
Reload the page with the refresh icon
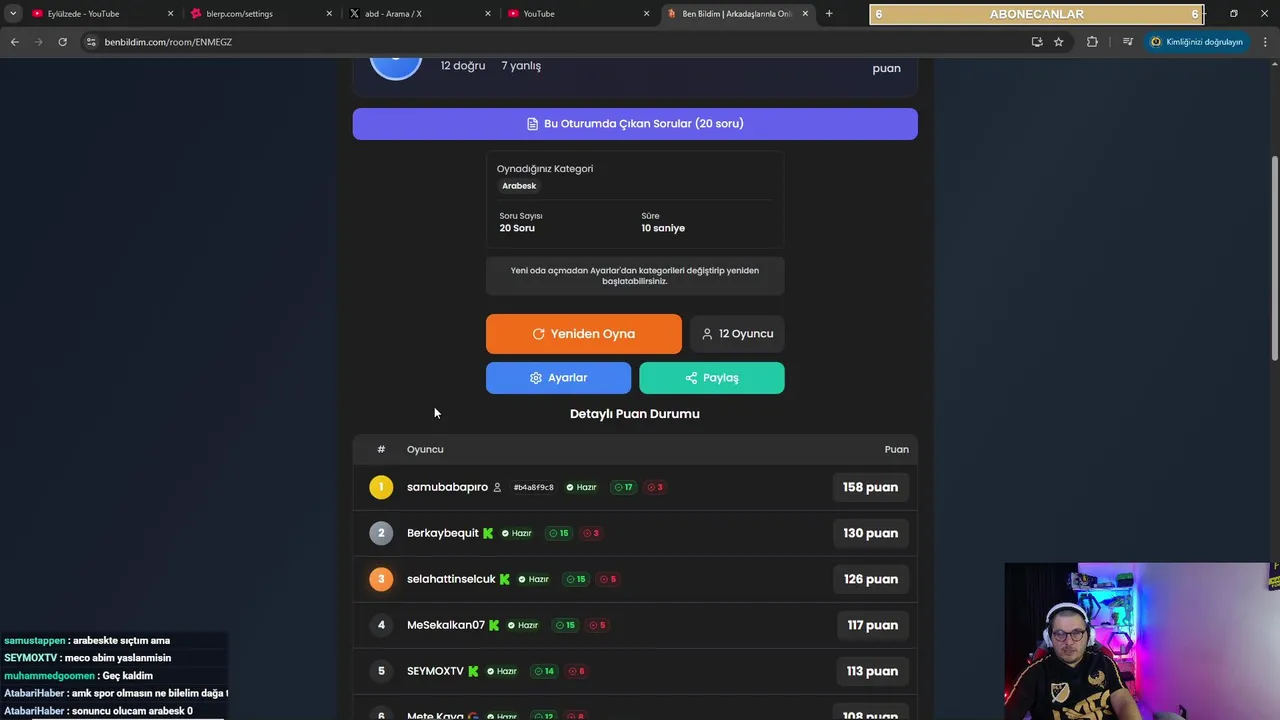62,42
